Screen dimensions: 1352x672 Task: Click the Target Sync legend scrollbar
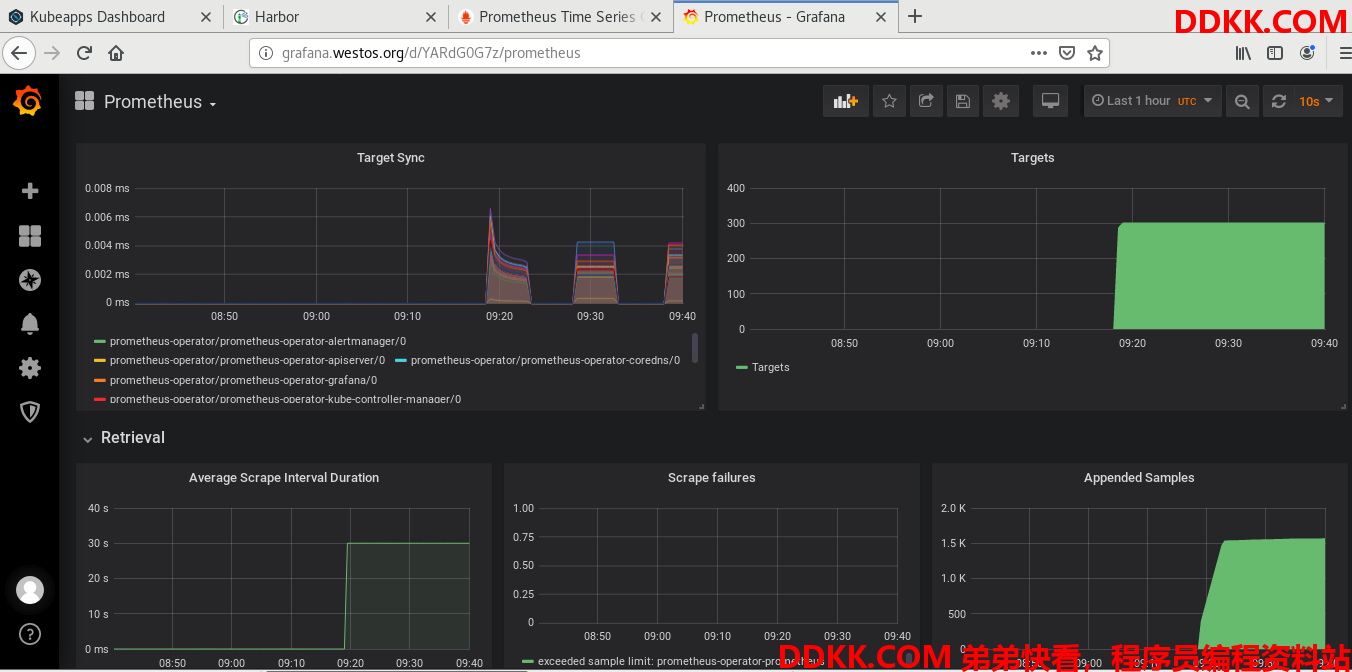tap(695, 348)
